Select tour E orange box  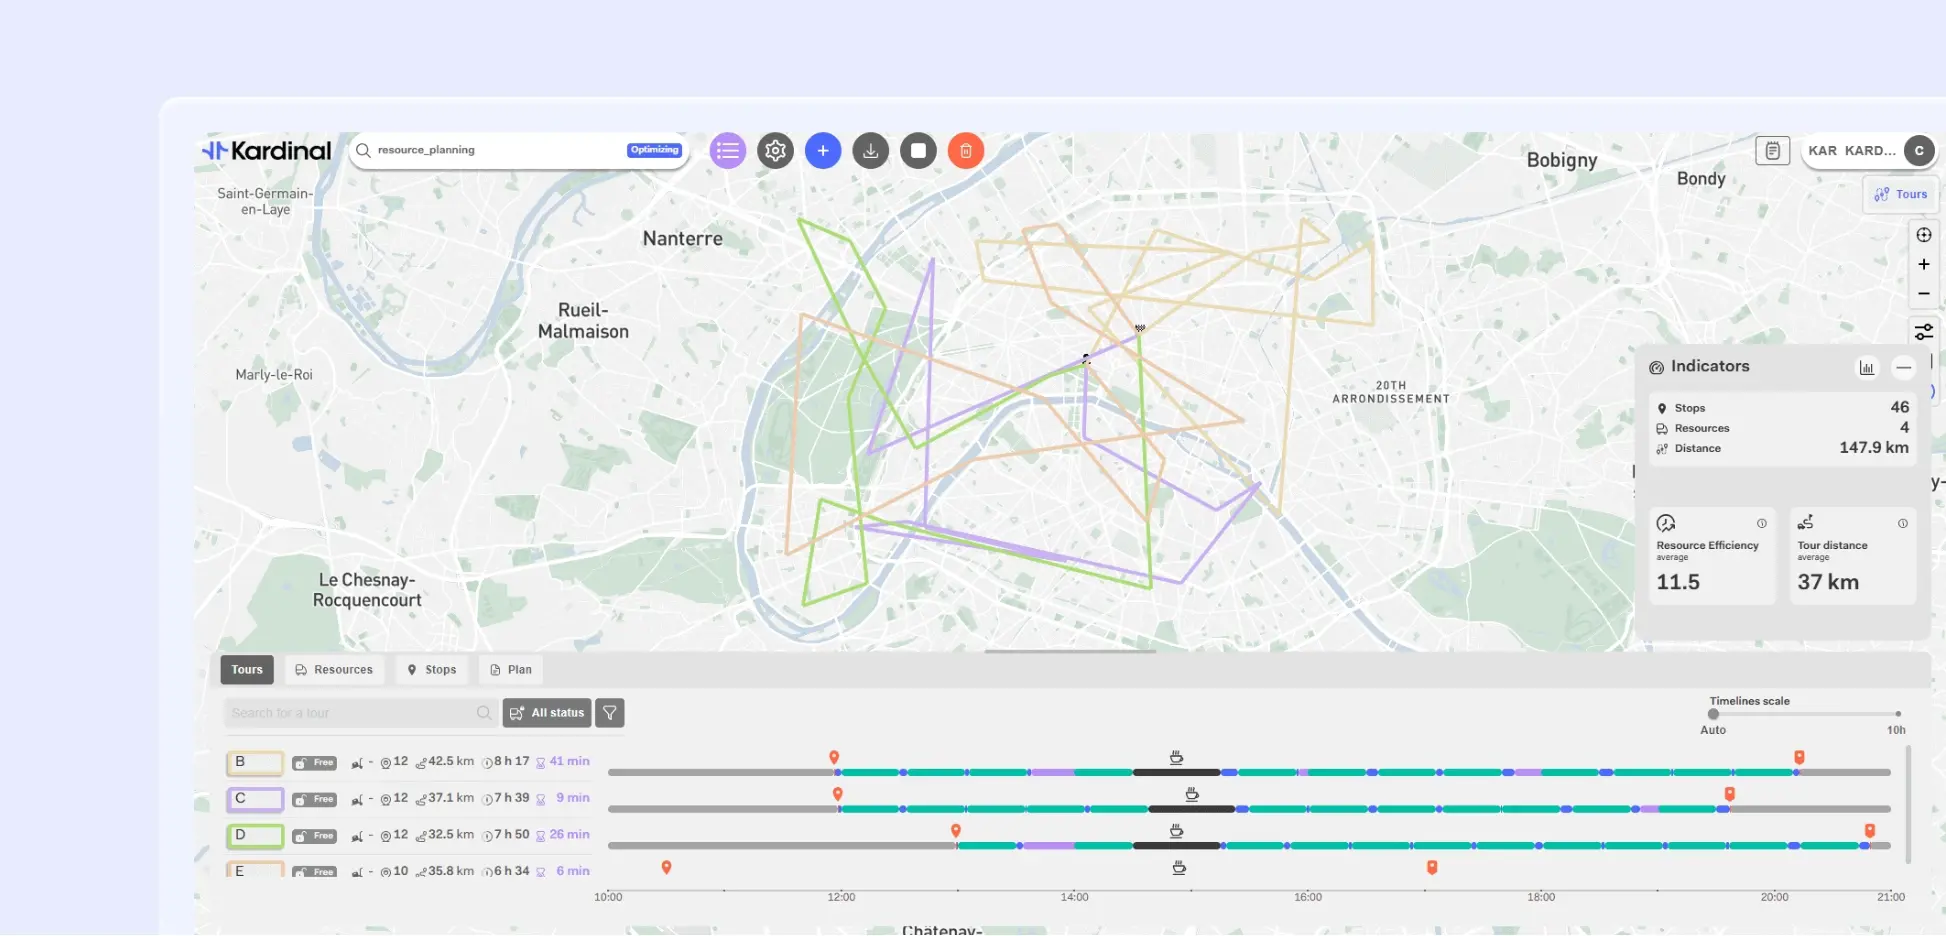[x=255, y=870]
